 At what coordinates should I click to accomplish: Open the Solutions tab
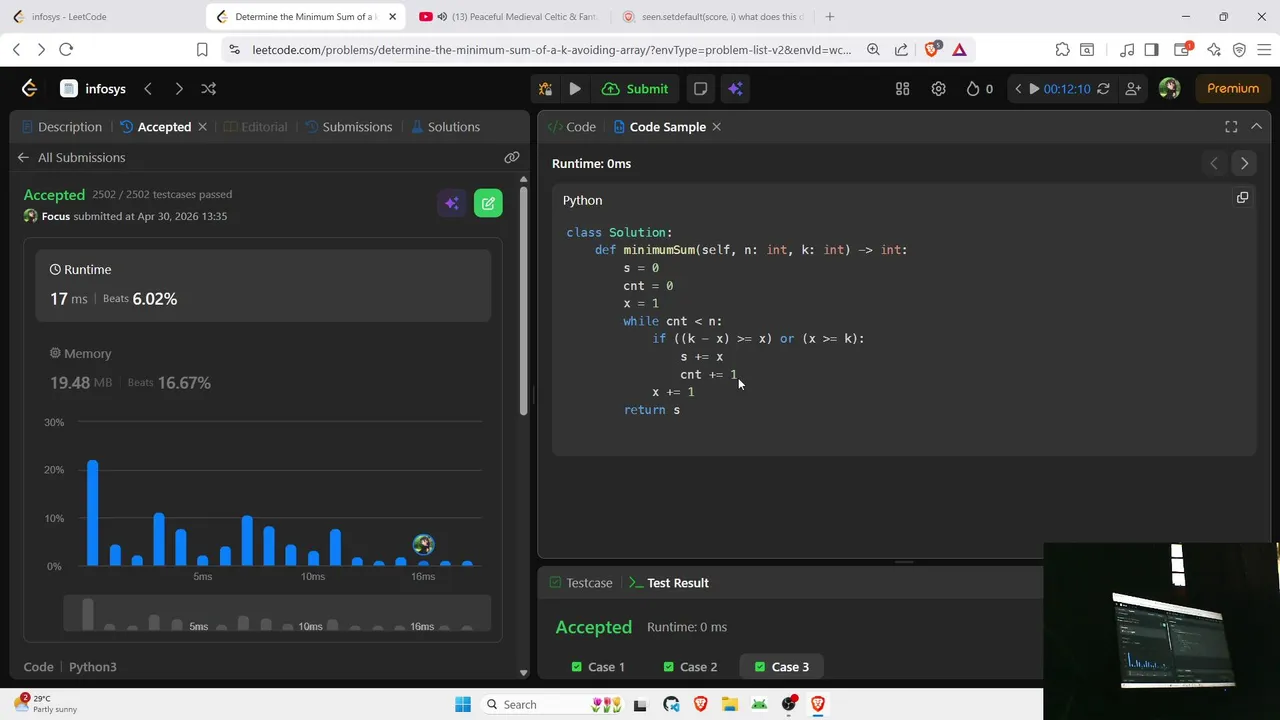click(446, 127)
